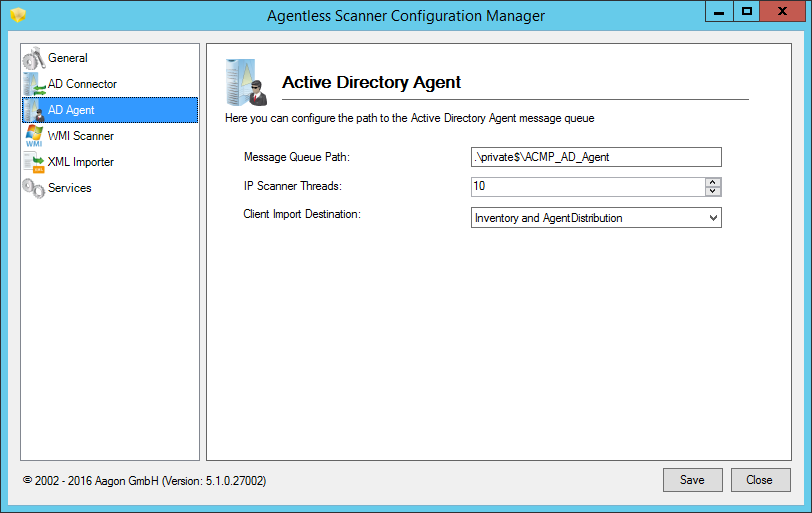
Task: Maximize the Configuration Manager window
Action: (x=747, y=11)
